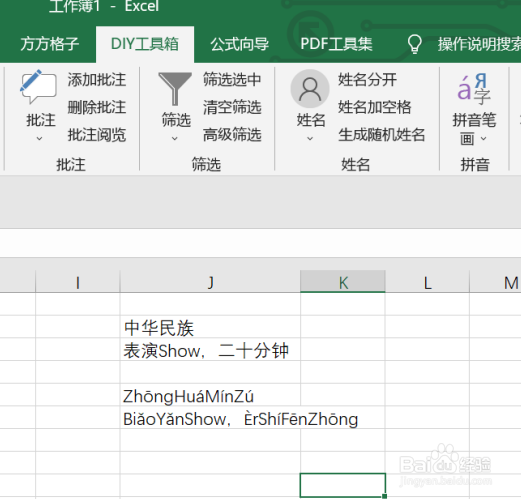Switch to the 方方格子 tab
This screenshot has width=521, height=499.
click(50, 44)
